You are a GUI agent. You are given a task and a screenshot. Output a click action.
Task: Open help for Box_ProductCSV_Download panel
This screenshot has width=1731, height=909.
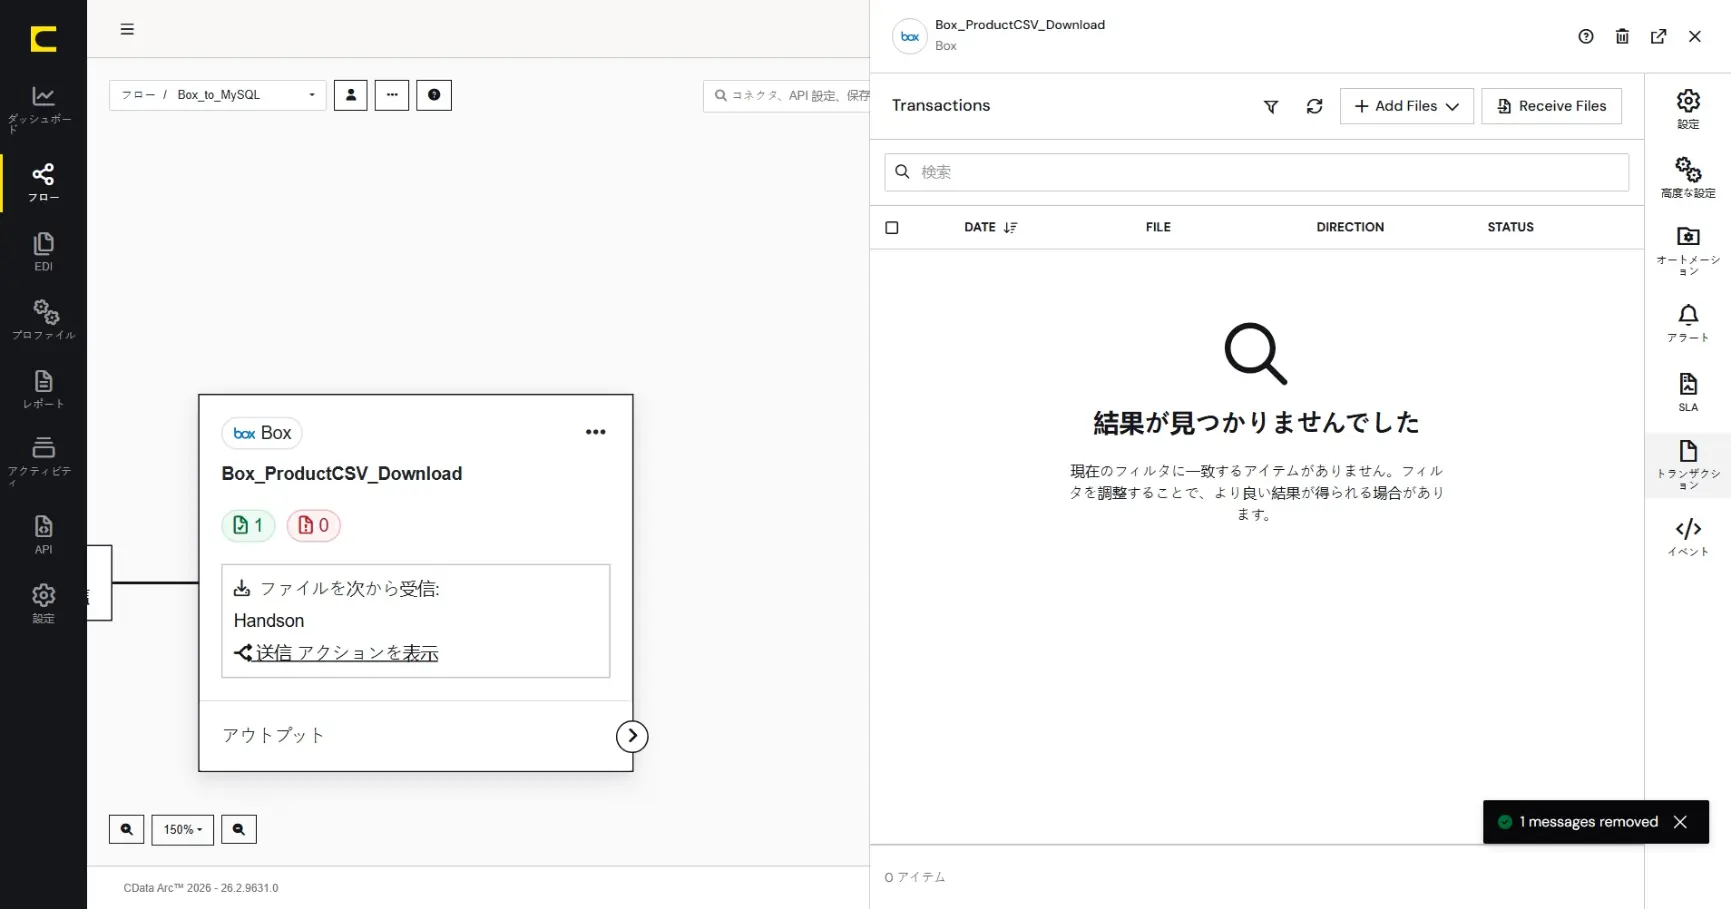pos(1586,36)
